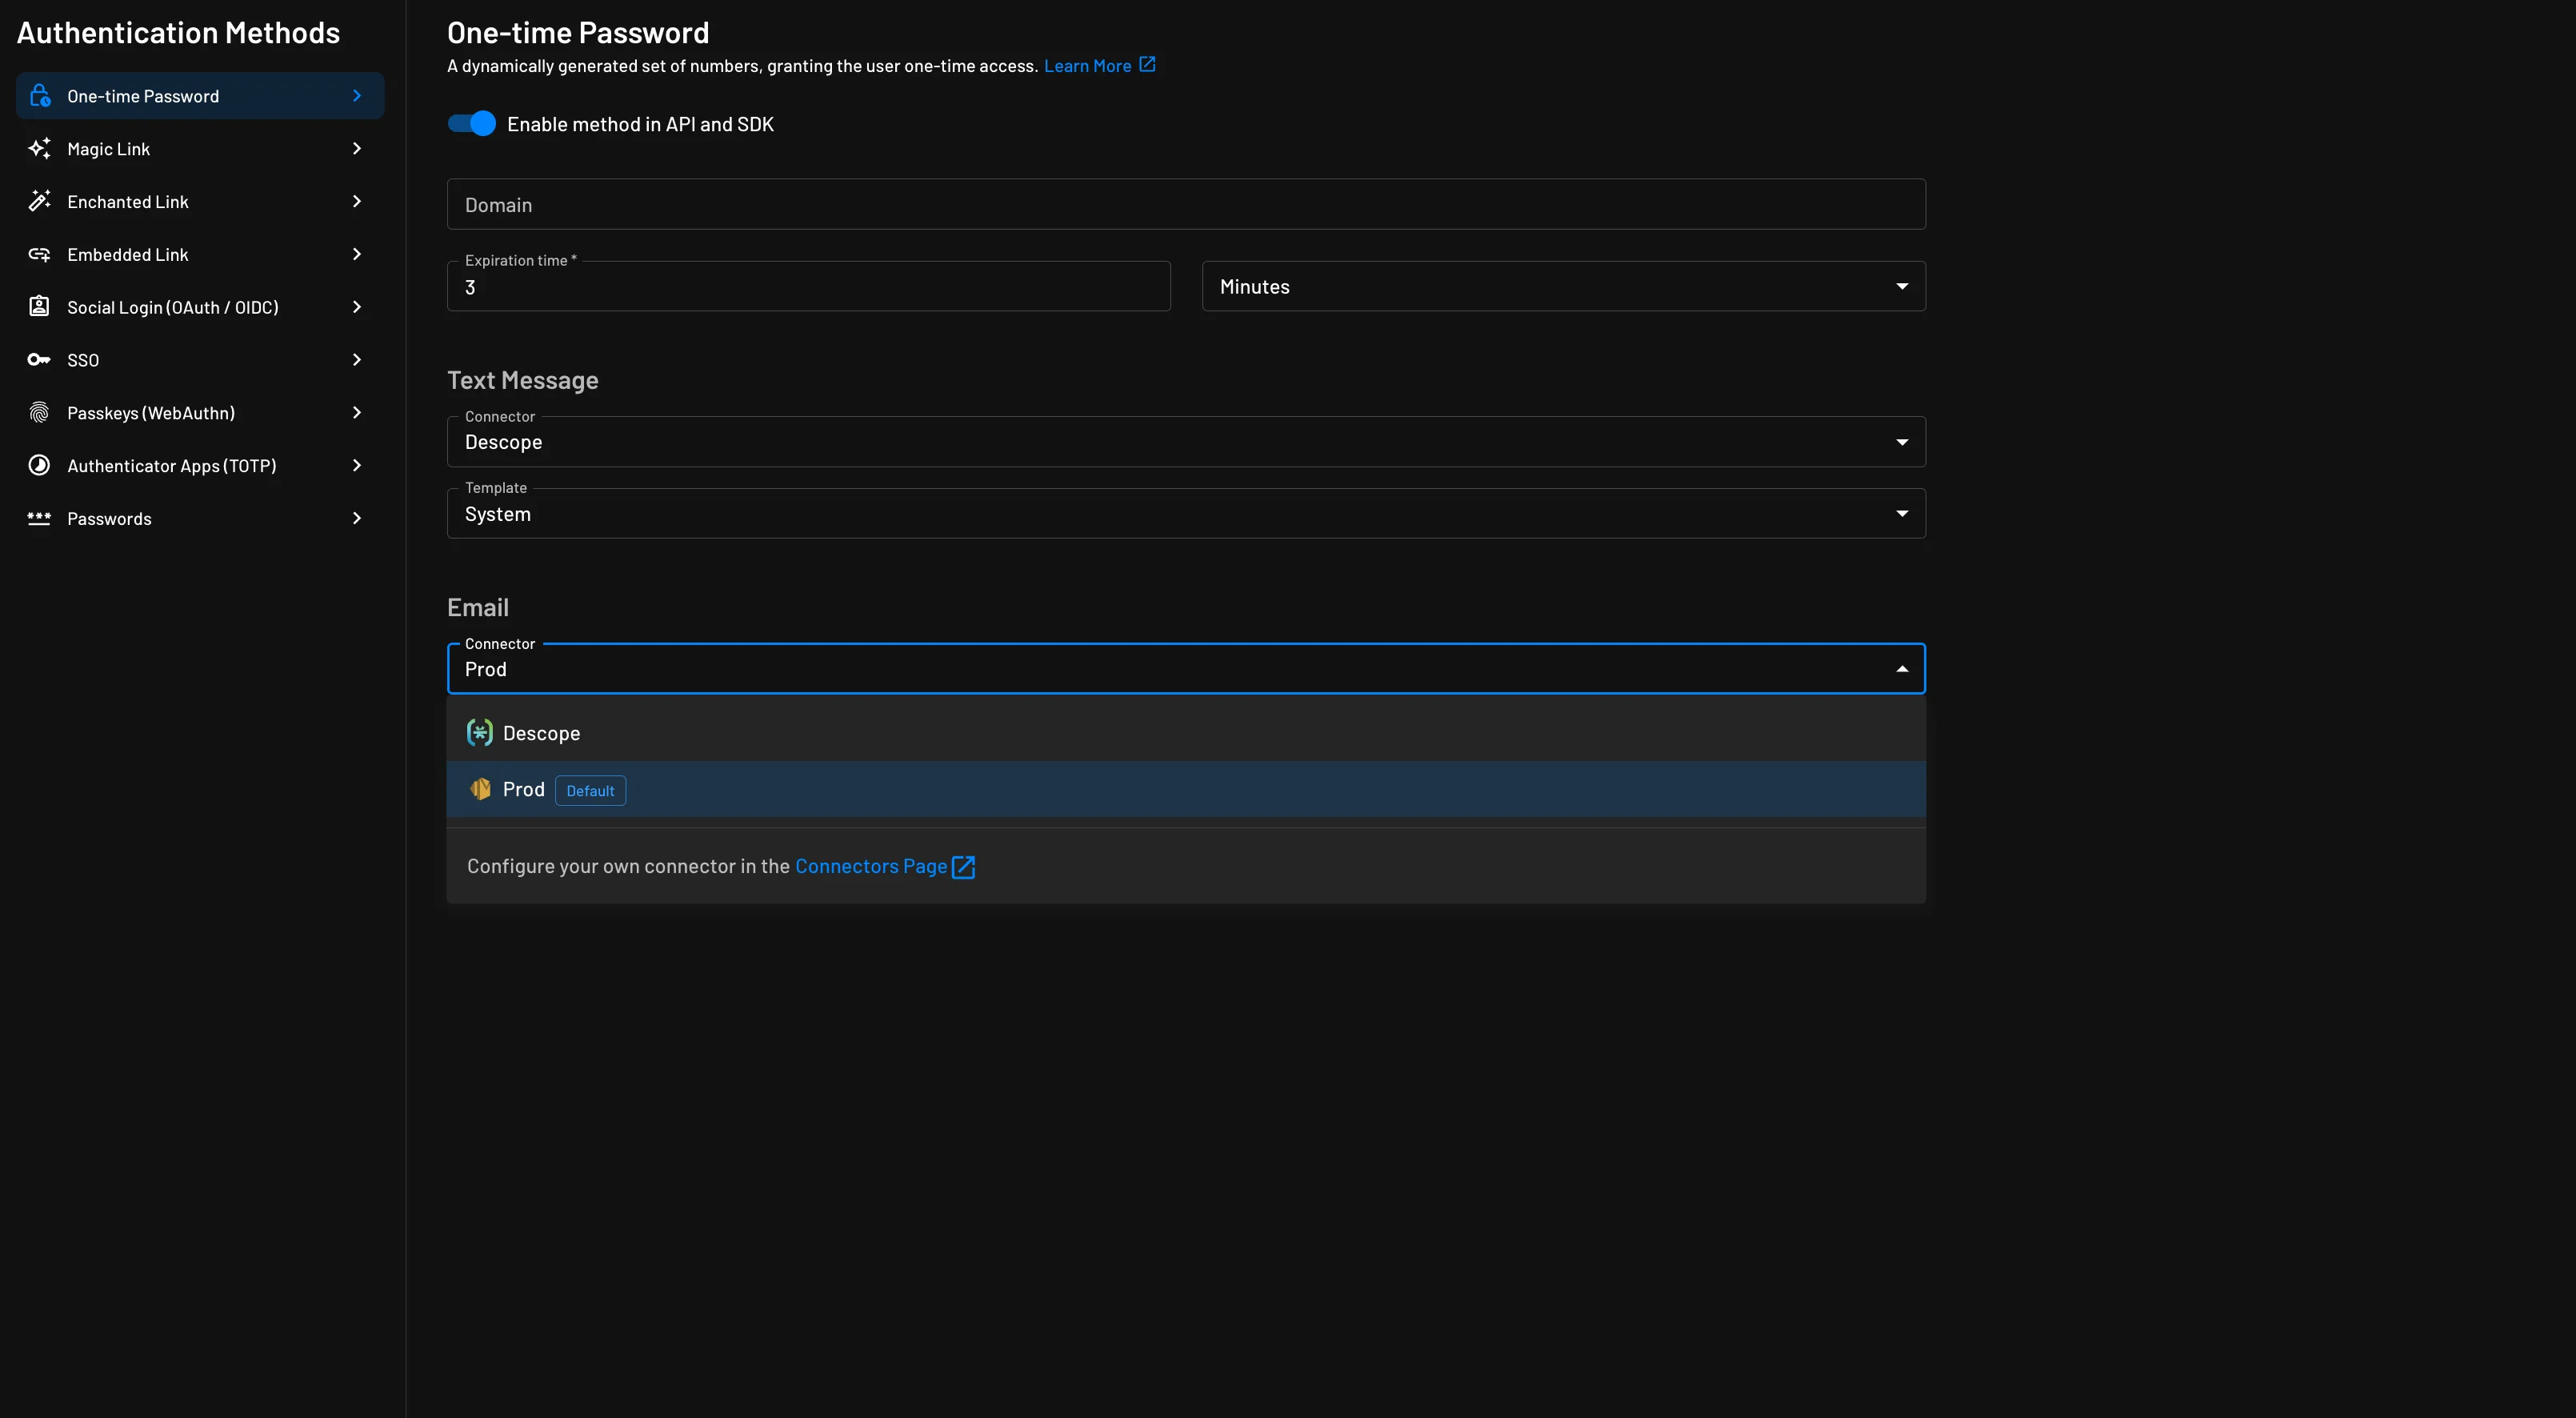Click the Passkeys WebAuthn shield icon
Viewport: 2576px width, 1418px height.
[38, 414]
